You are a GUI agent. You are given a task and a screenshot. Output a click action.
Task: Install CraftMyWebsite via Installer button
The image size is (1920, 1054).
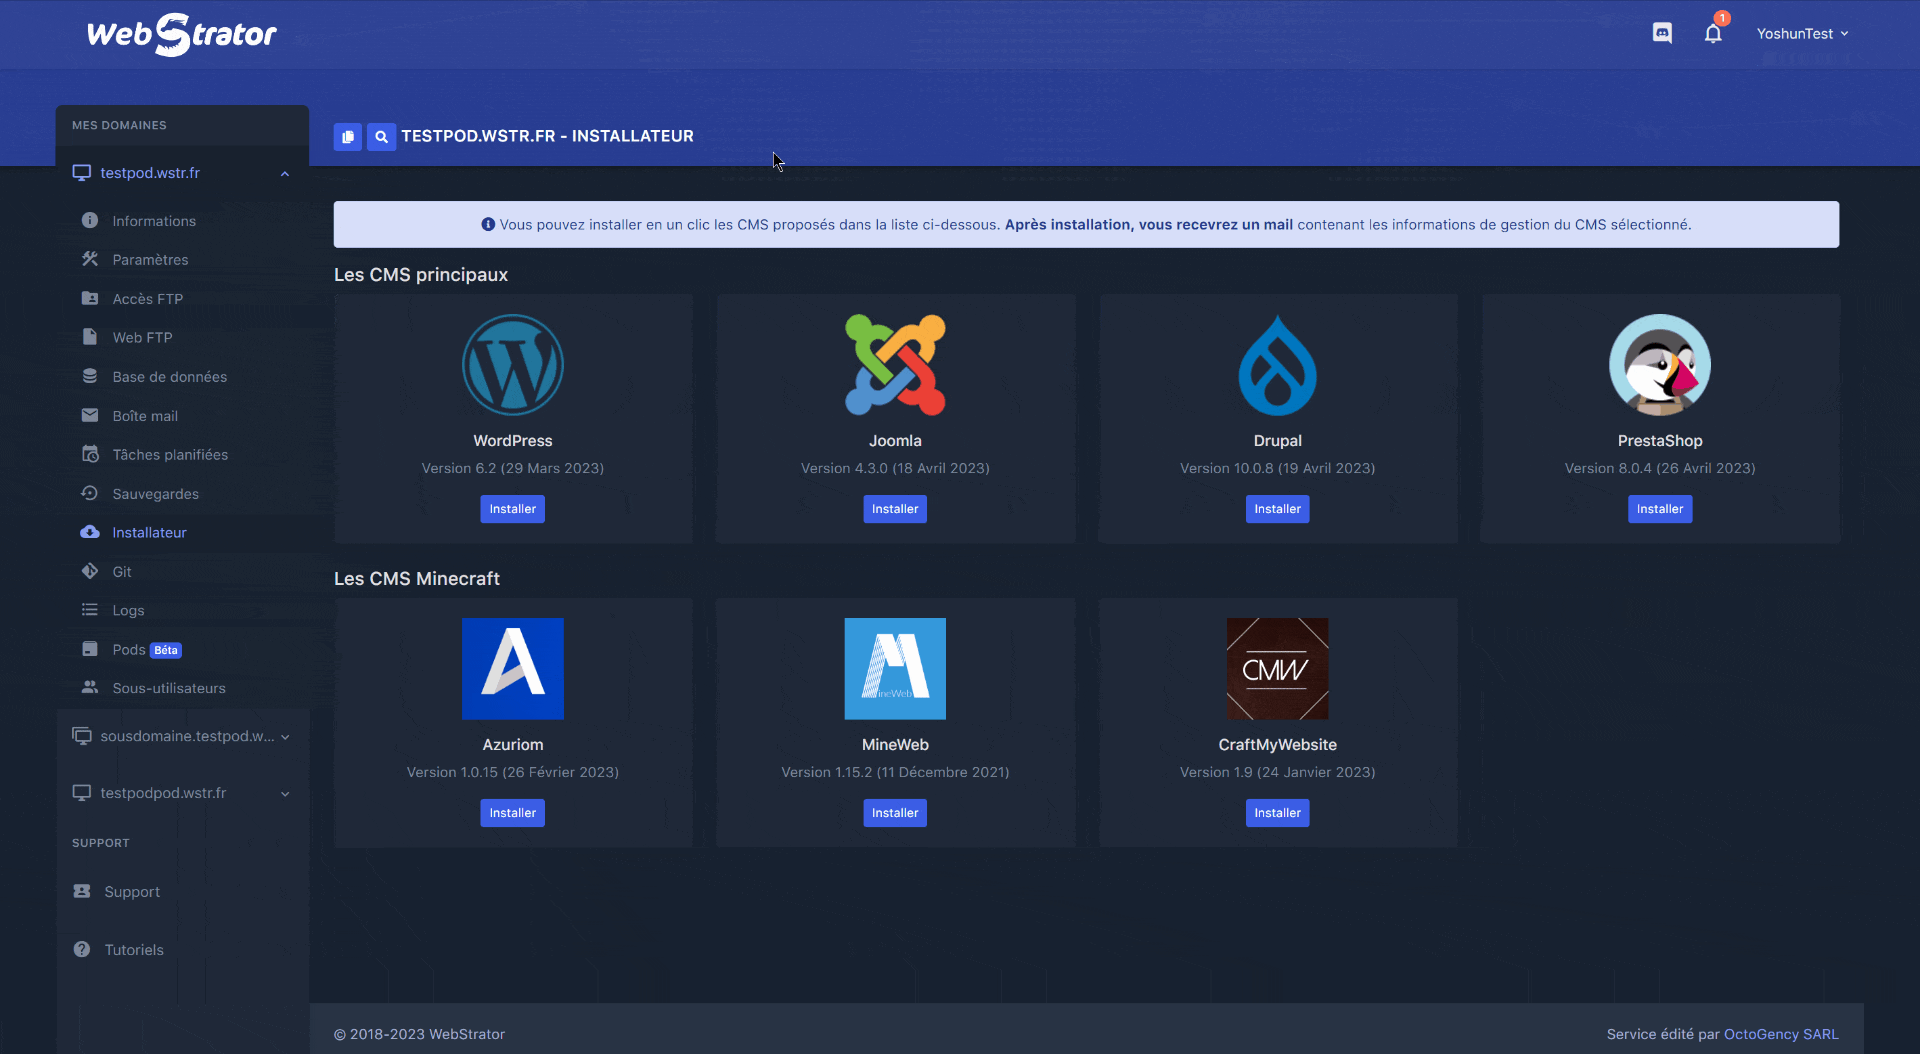pyautogui.click(x=1278, y=813)
